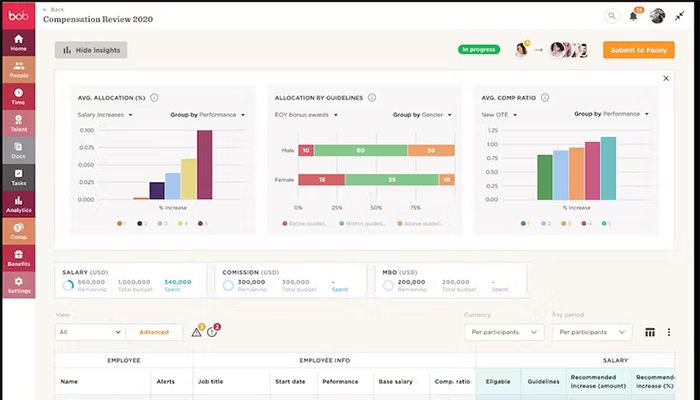This screenshot has width=700, height=400.
Task: Open the View All dropdown
Action: click(x=90, y=332)
